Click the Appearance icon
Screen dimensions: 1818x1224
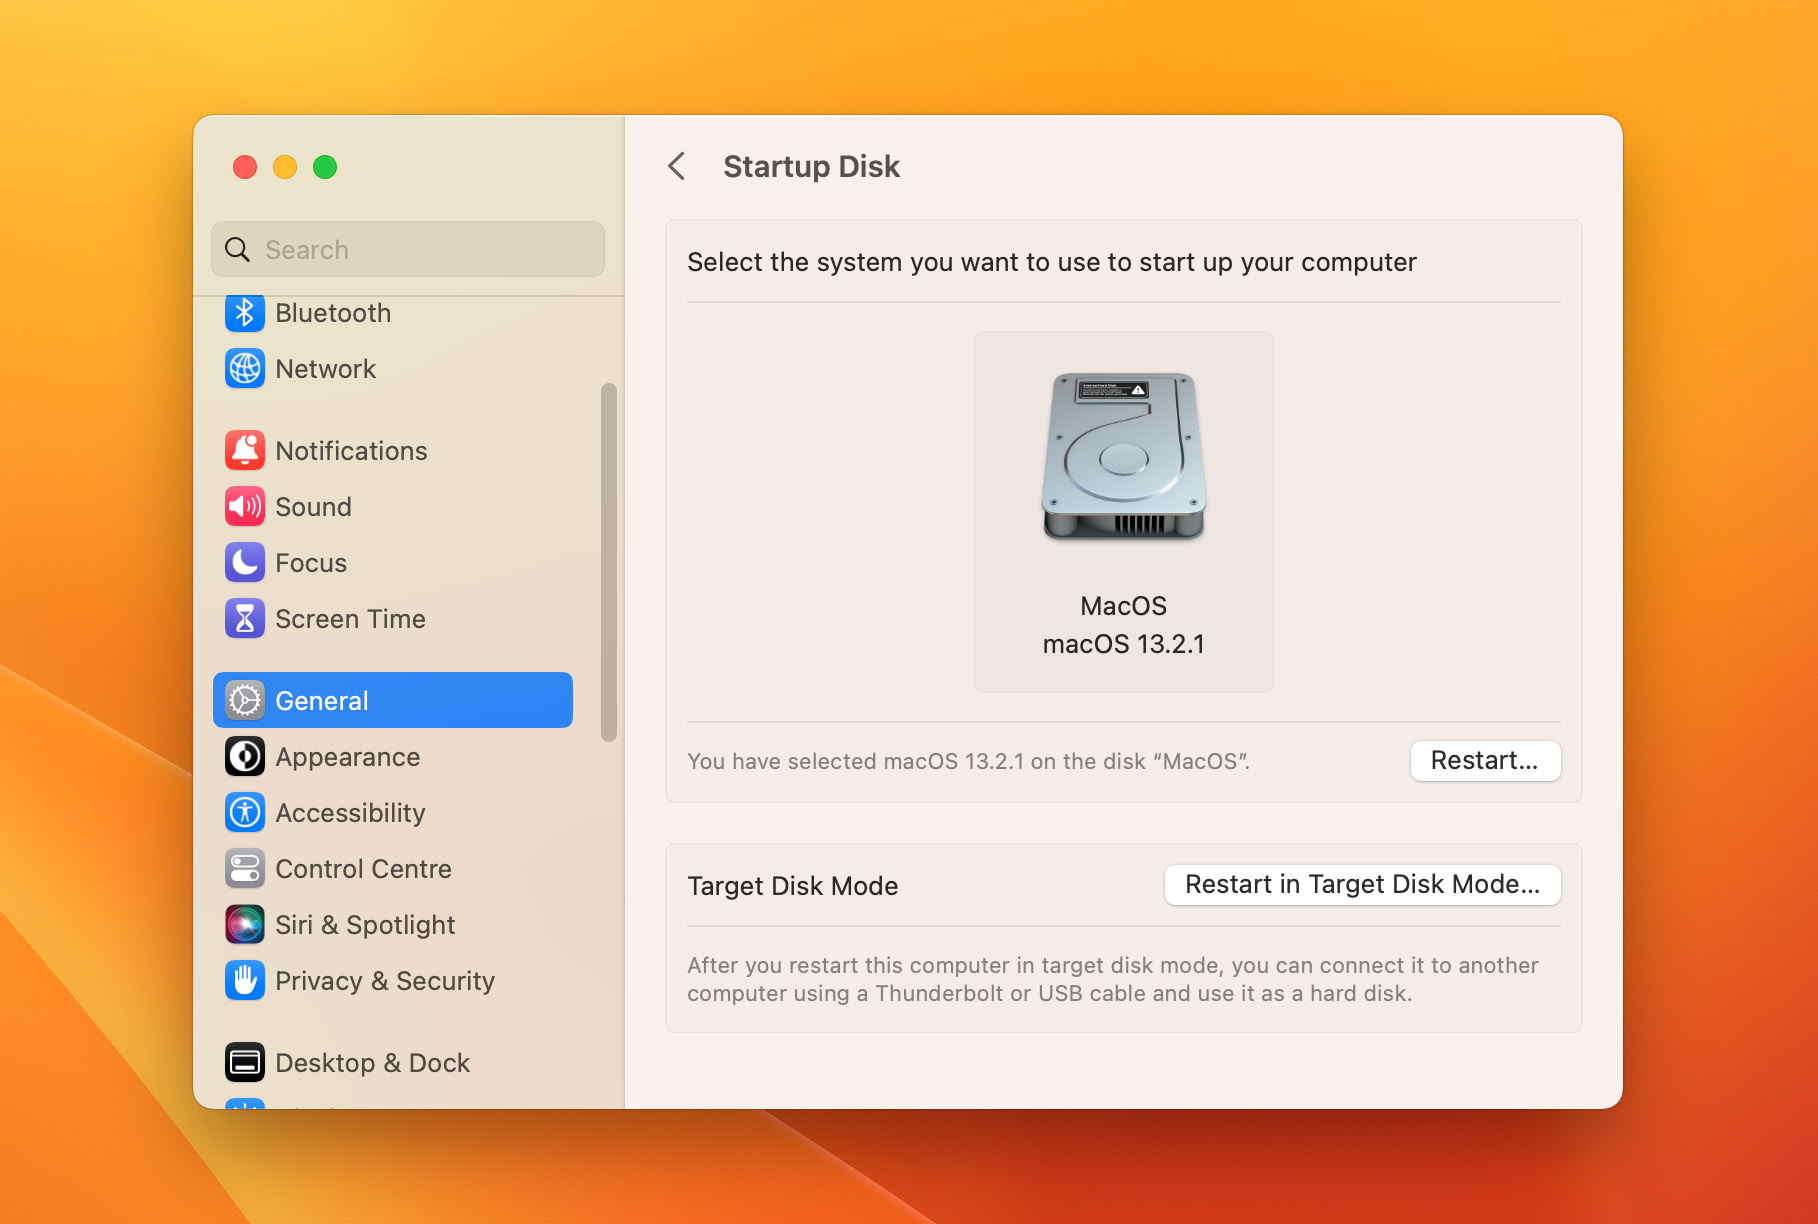point(245,757)
